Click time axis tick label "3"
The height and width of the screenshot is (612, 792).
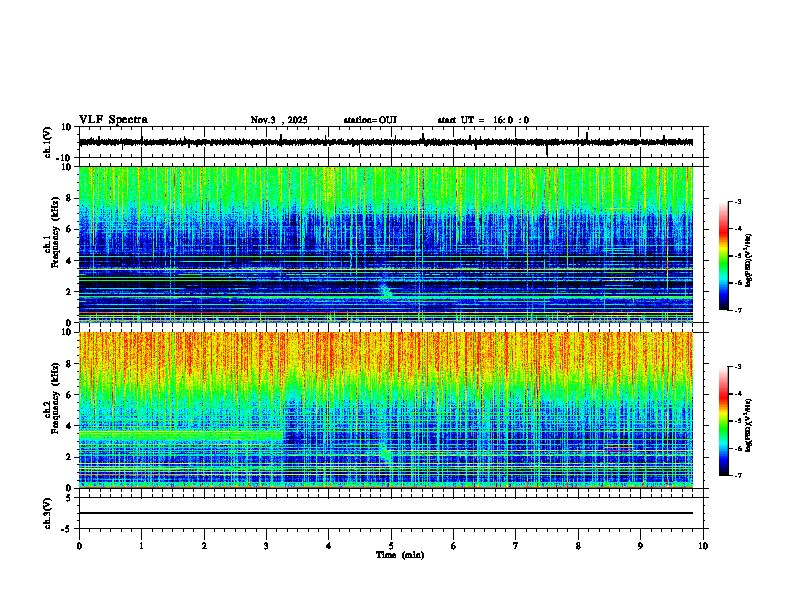266,546
